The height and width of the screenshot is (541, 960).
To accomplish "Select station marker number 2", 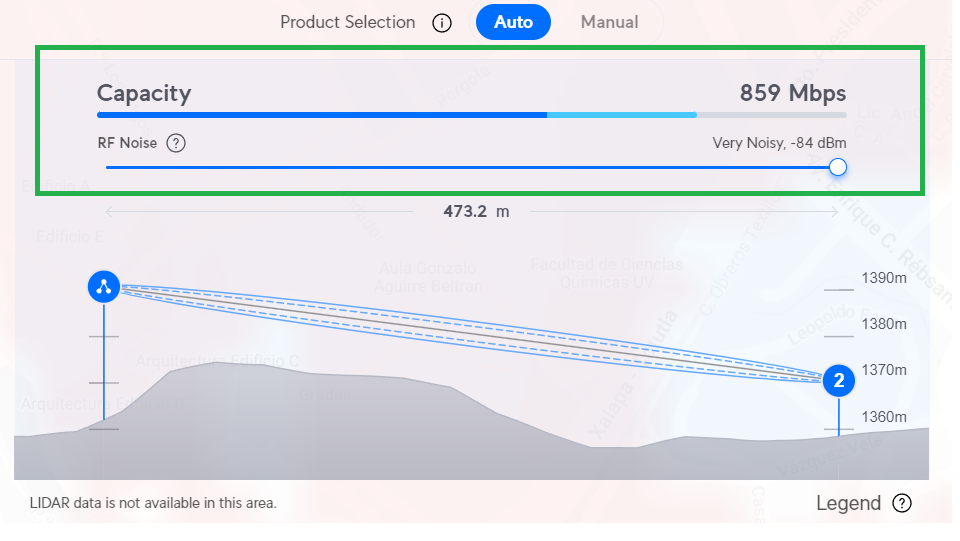I will 838,381.
